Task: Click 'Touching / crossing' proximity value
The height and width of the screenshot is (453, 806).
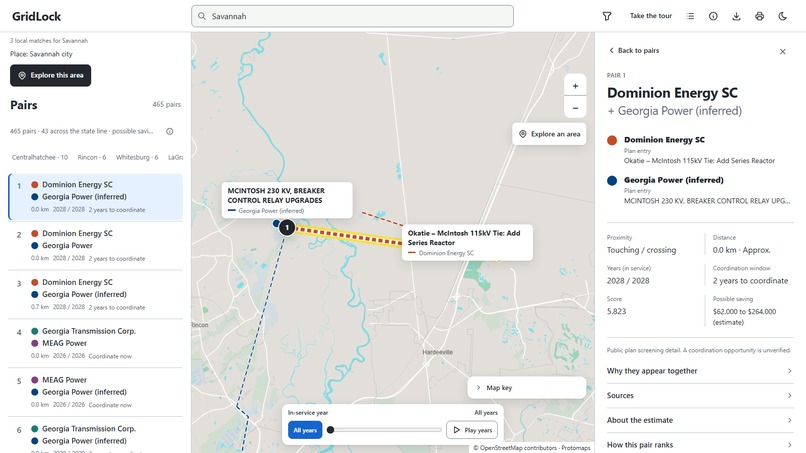Action: coord(642,250)
